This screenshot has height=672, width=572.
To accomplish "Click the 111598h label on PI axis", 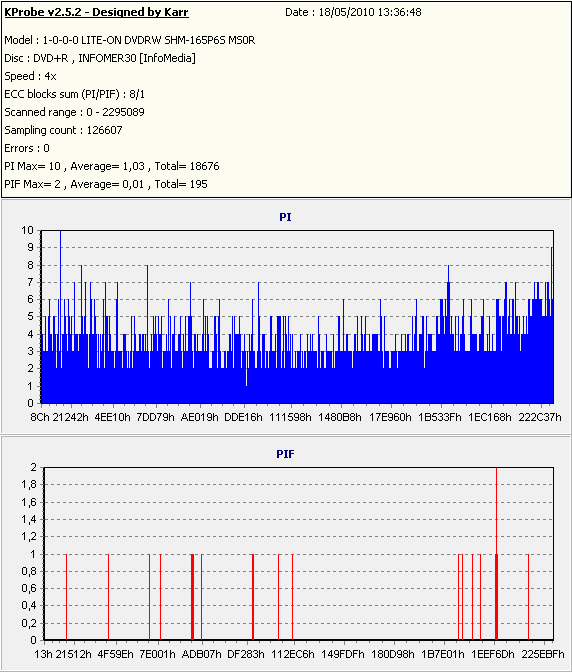I will pyautogui.click(x=290, y=417).
